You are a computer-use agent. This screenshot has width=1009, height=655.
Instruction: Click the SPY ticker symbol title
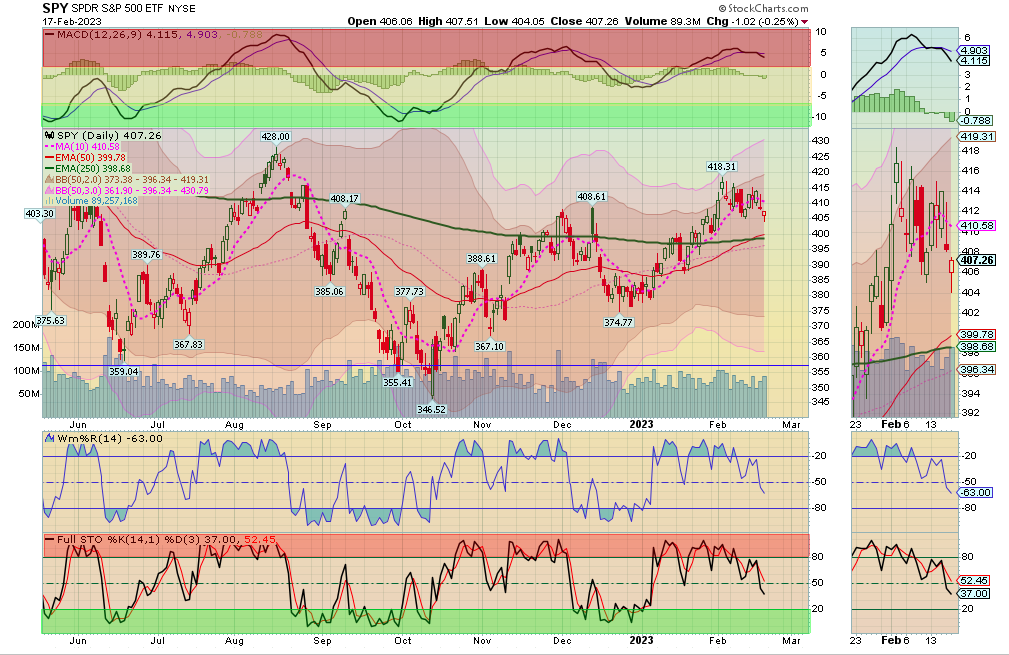pos(57,8)
